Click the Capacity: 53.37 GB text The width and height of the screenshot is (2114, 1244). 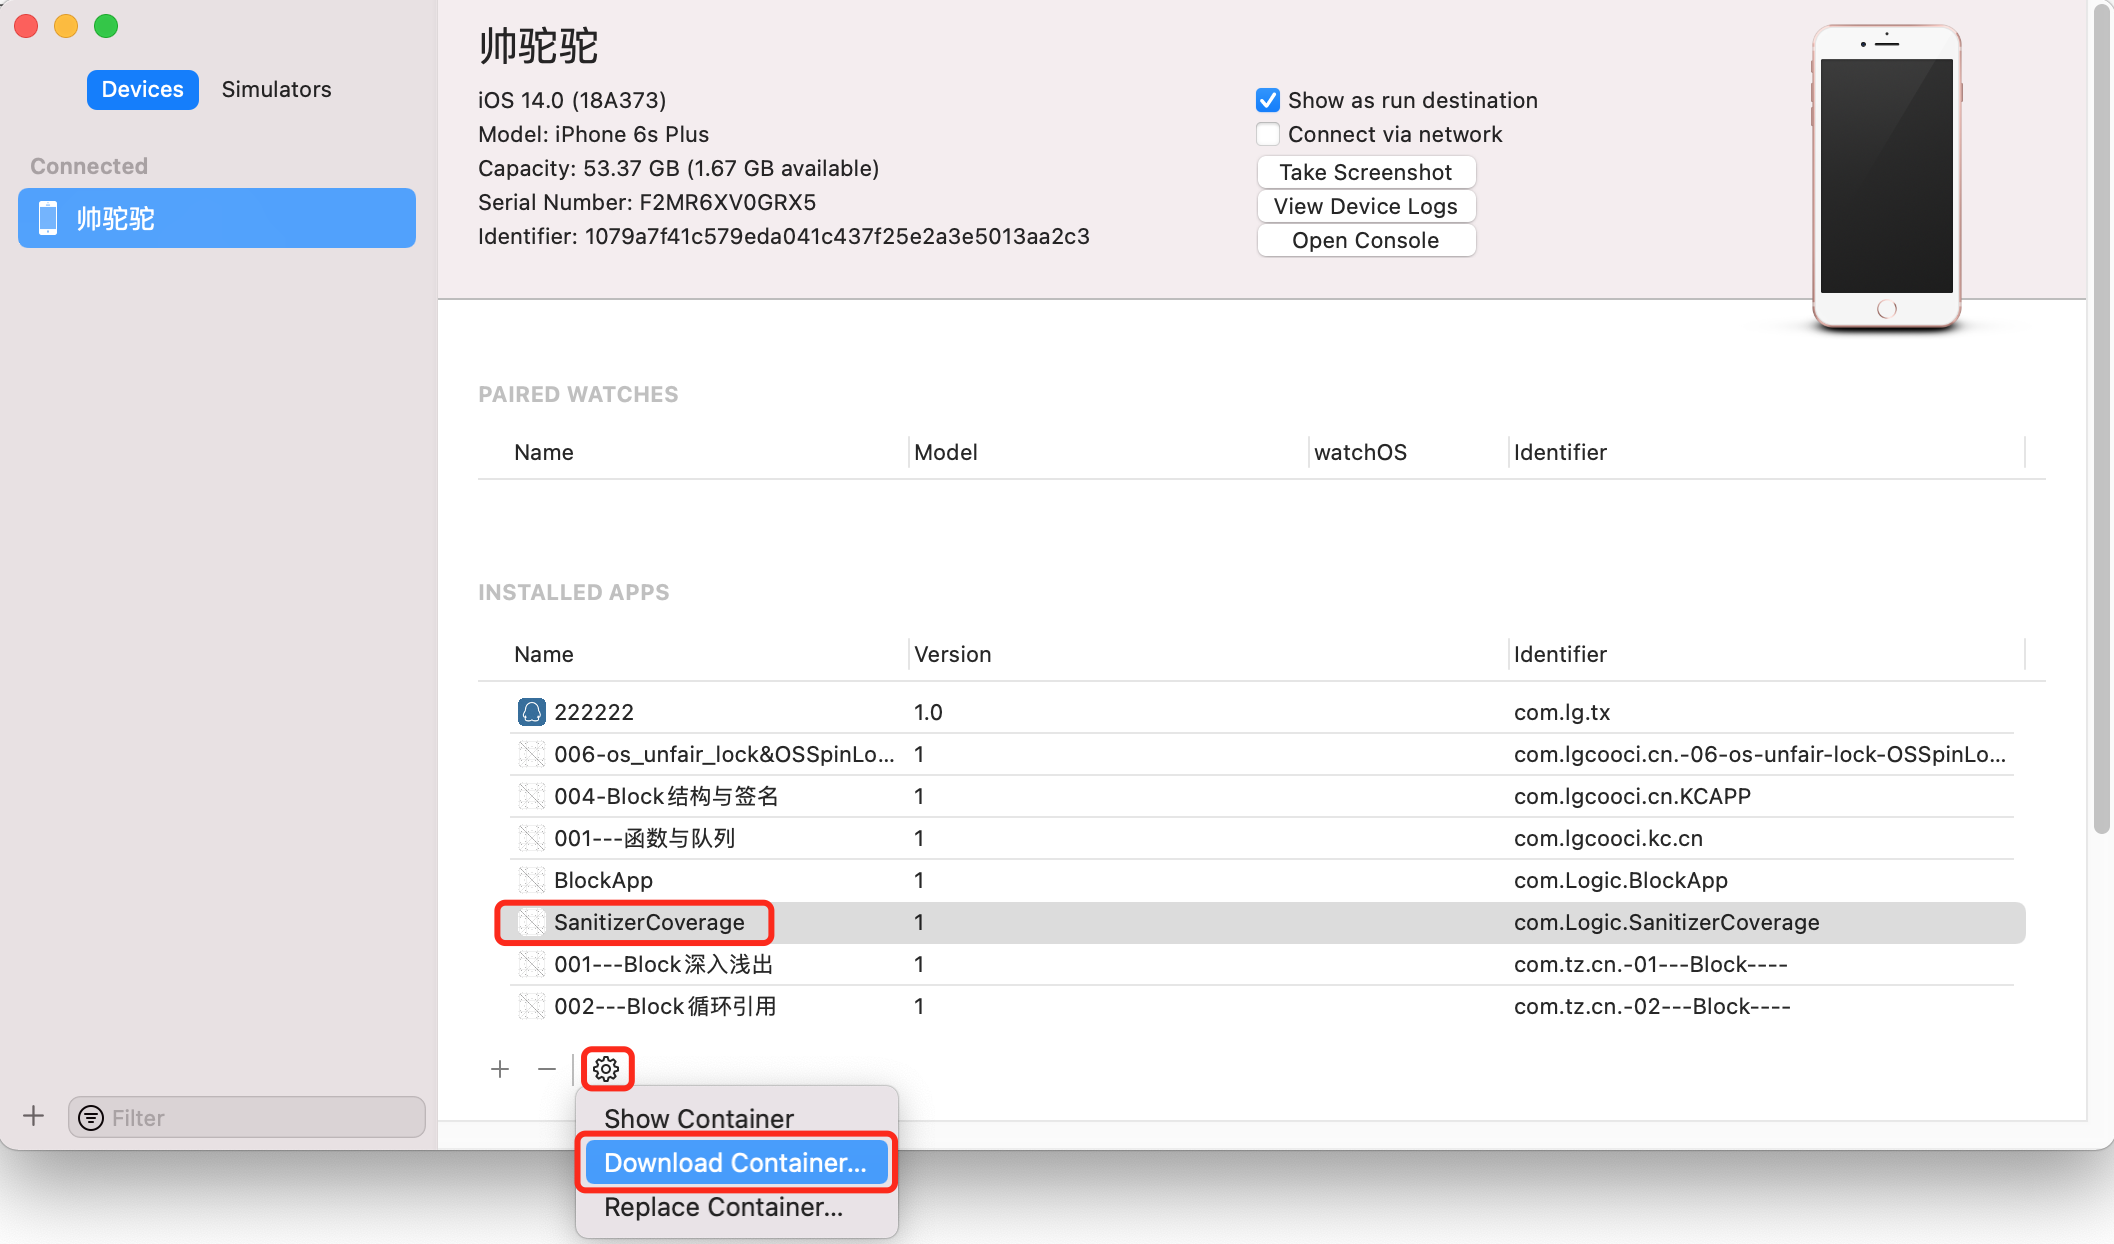coord(678,168)
